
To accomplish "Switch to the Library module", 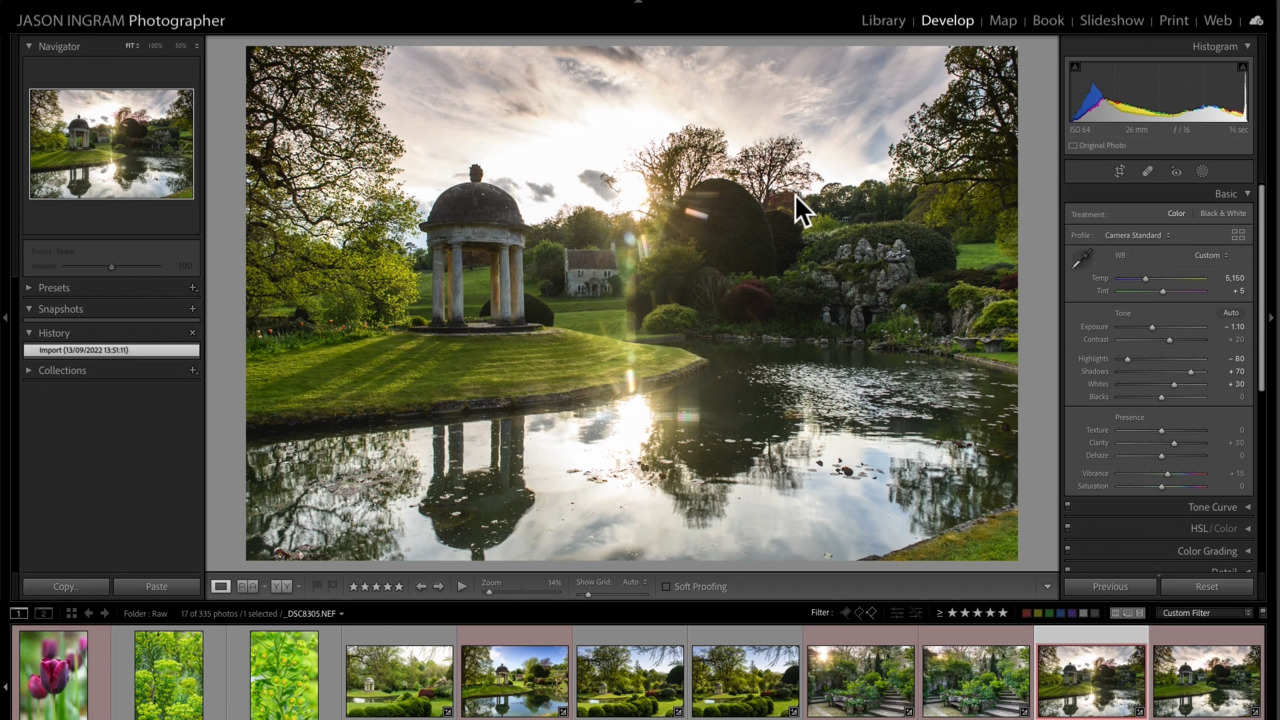I will (x=883, y=20).
